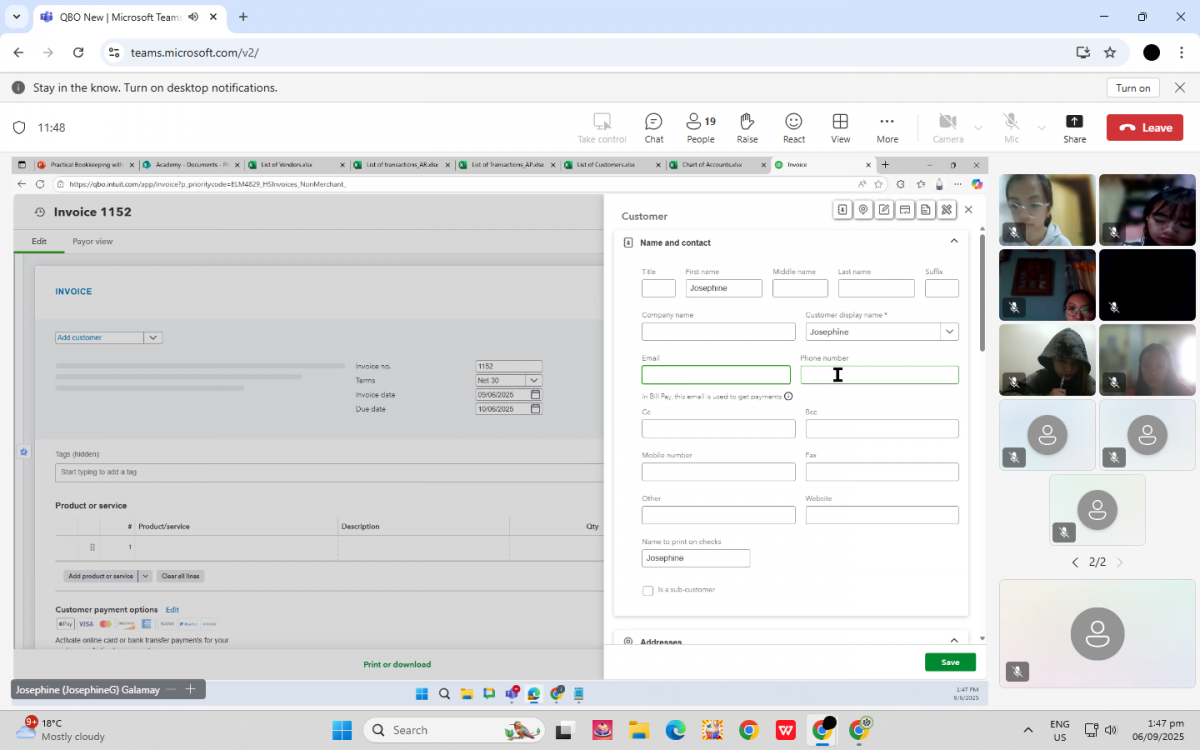Click the Turn on notifications button
The image size is (1200, 750).
1133,88
